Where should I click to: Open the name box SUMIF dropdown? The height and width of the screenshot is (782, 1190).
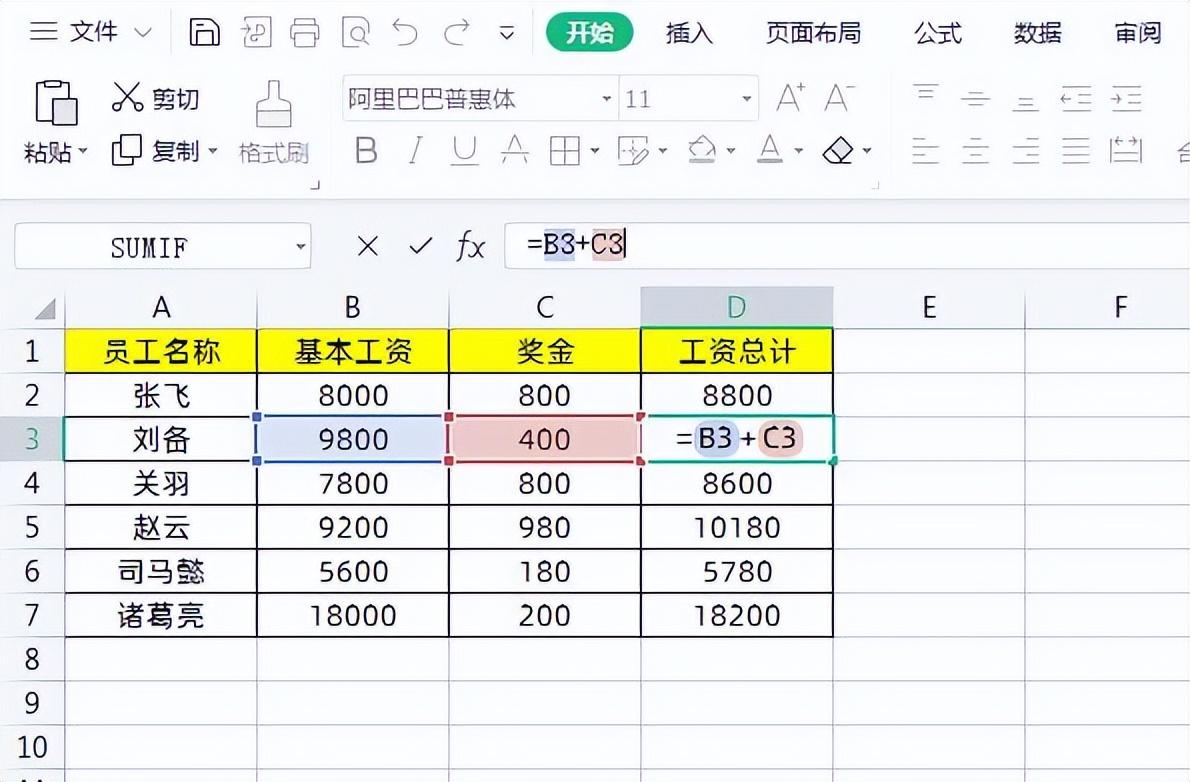tap(301, 247)
